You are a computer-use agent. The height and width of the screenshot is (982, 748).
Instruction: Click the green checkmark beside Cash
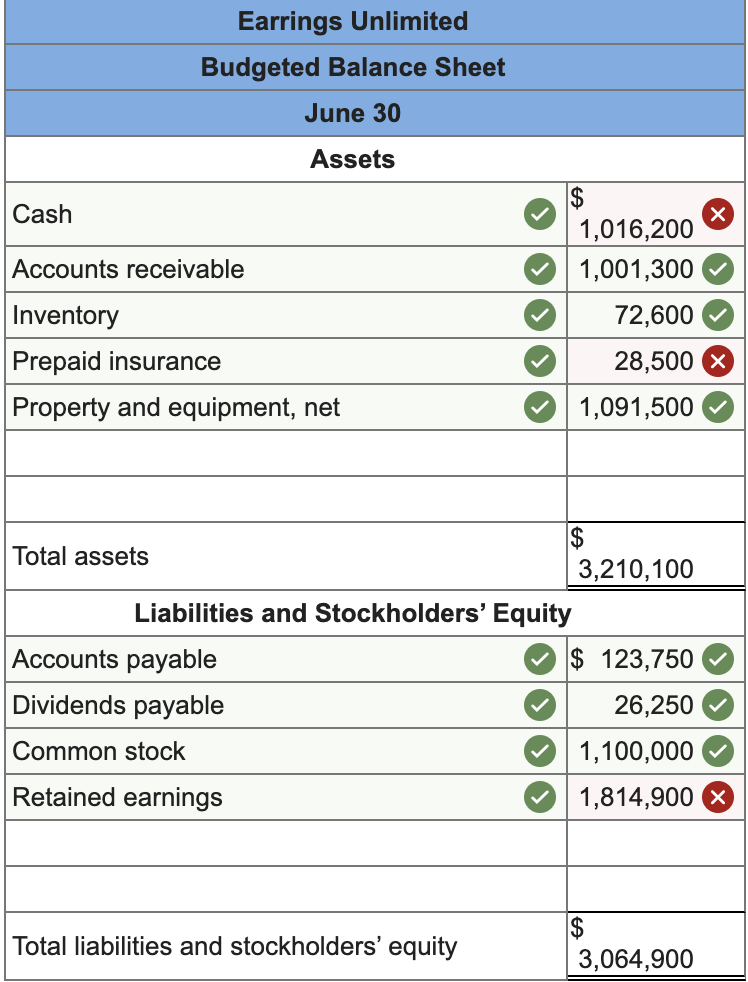coord(539,214)
